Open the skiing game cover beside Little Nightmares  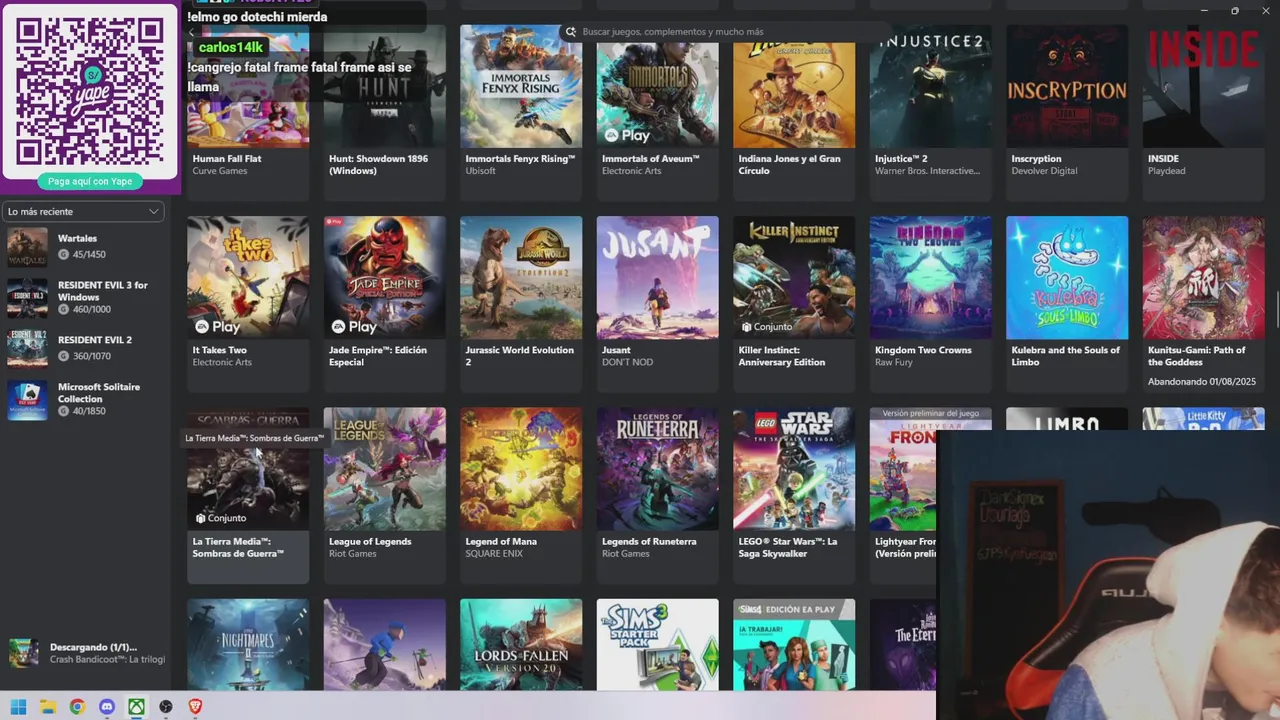point(384,644)
